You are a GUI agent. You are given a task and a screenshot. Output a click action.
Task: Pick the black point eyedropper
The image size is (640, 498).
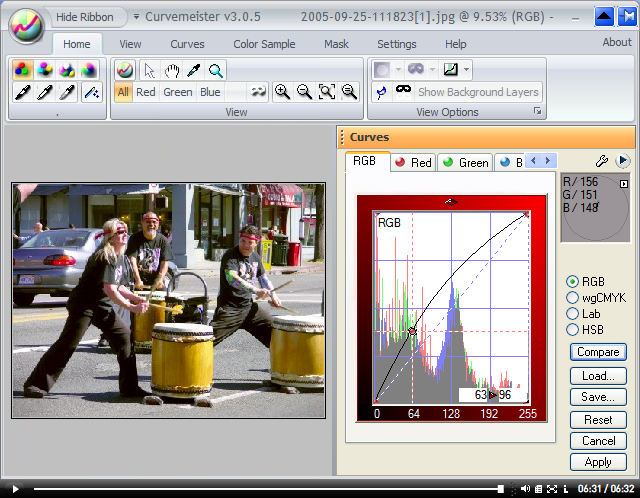pos(22,92)
